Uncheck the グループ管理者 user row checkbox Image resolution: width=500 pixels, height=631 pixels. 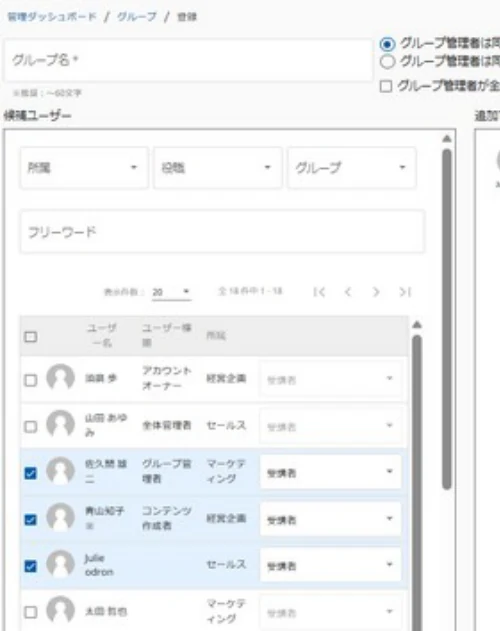(31, 473)
